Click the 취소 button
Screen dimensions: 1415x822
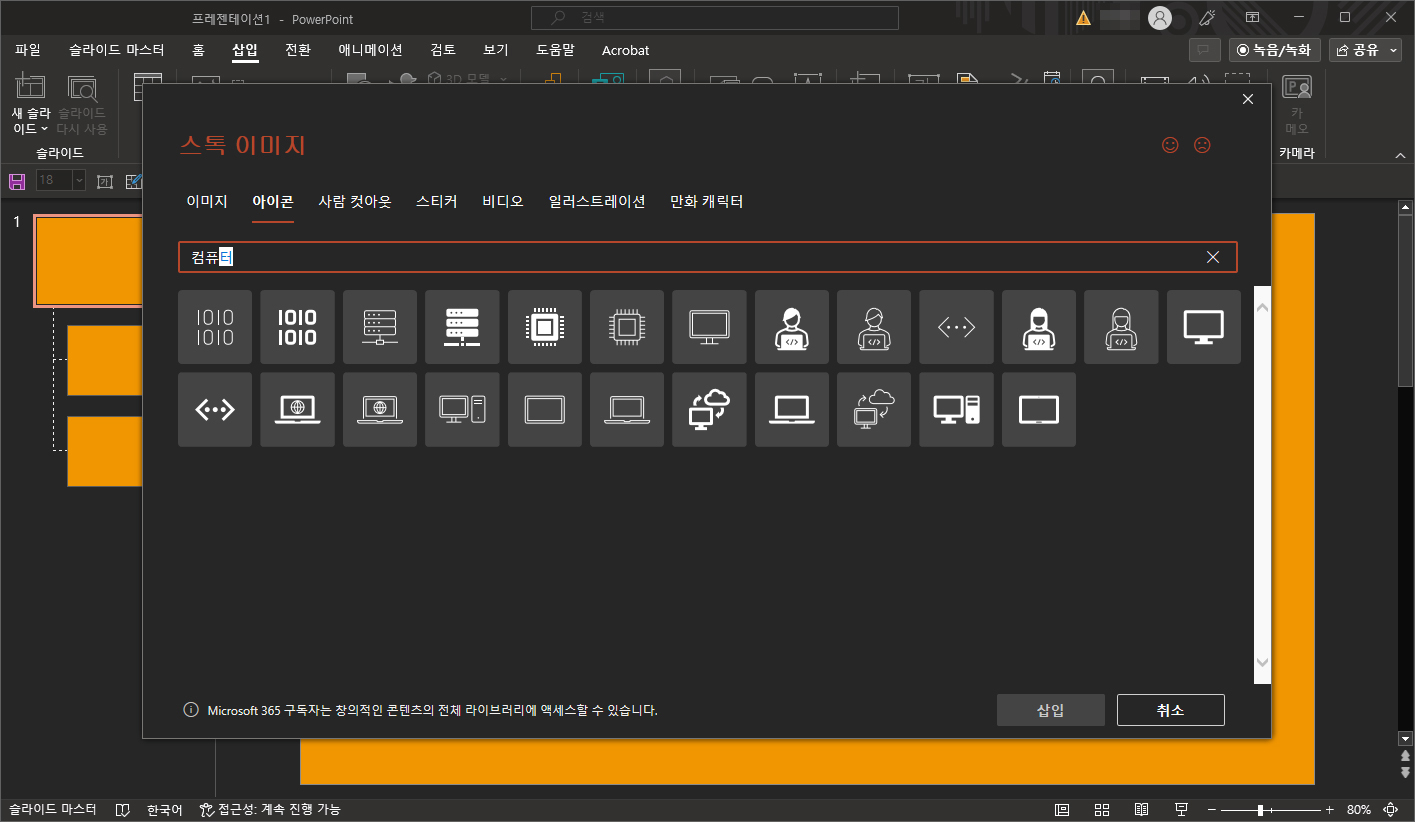(1171, 710)
